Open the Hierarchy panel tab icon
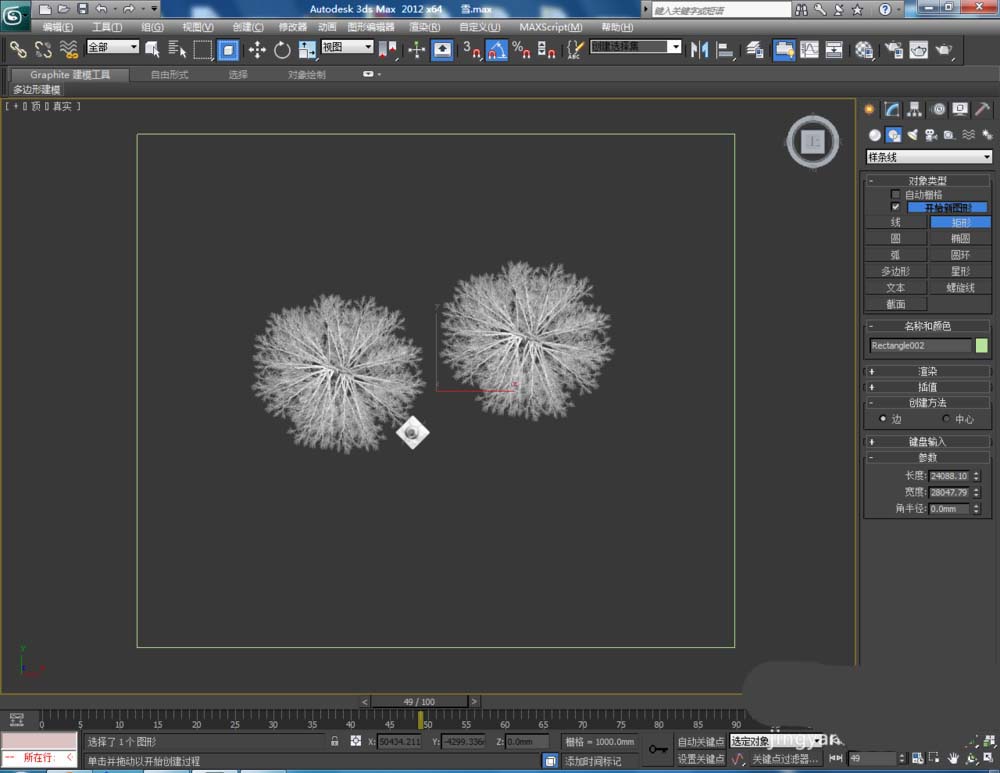Image resolution: width=1000 pixels, height=773 pixels. [x=915, y=110]
